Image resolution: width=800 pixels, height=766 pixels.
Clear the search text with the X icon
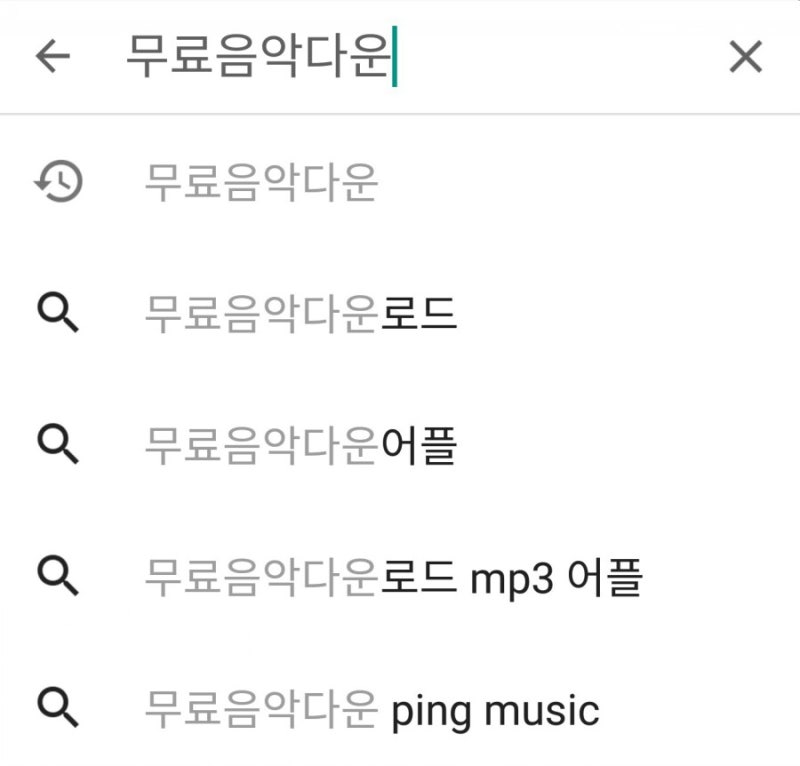pyautogui.click(x=745, y=57)
